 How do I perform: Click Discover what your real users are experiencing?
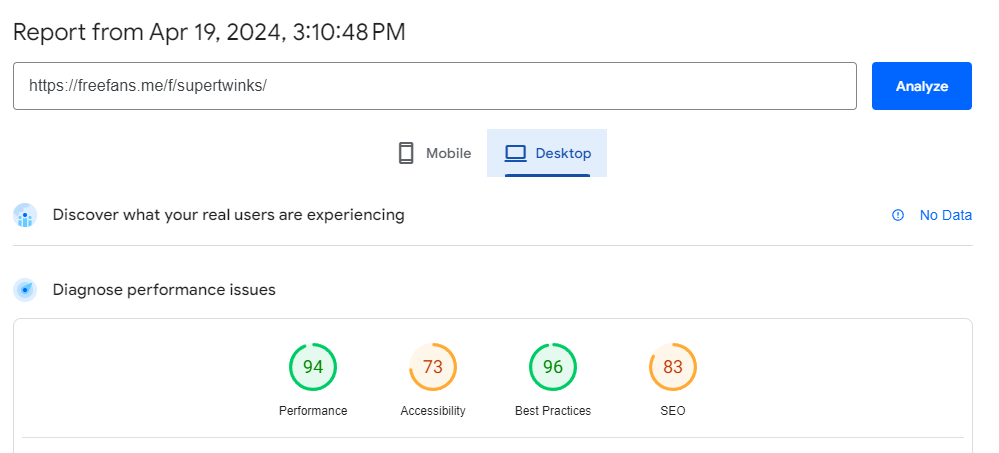(228, 215)
